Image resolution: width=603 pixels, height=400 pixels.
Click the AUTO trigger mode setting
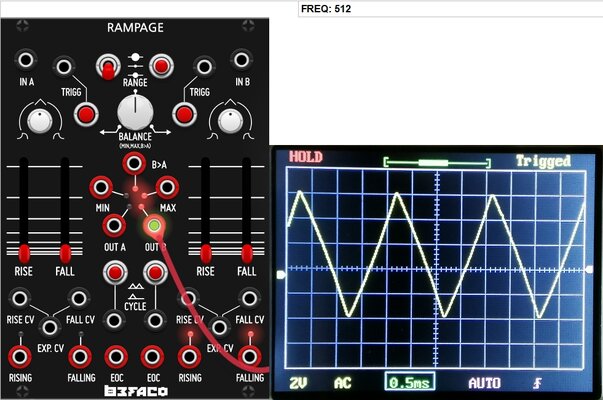[x=485, y=383]
